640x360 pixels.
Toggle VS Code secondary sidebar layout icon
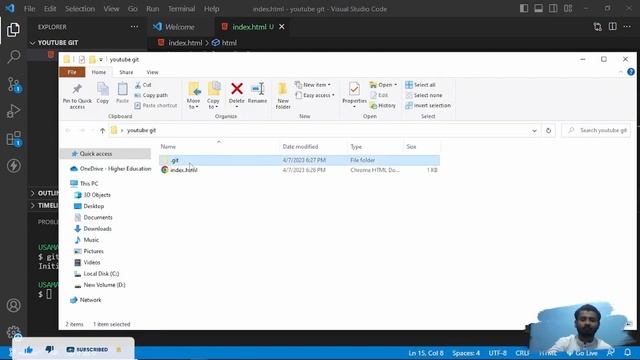(x=553, y=9)
